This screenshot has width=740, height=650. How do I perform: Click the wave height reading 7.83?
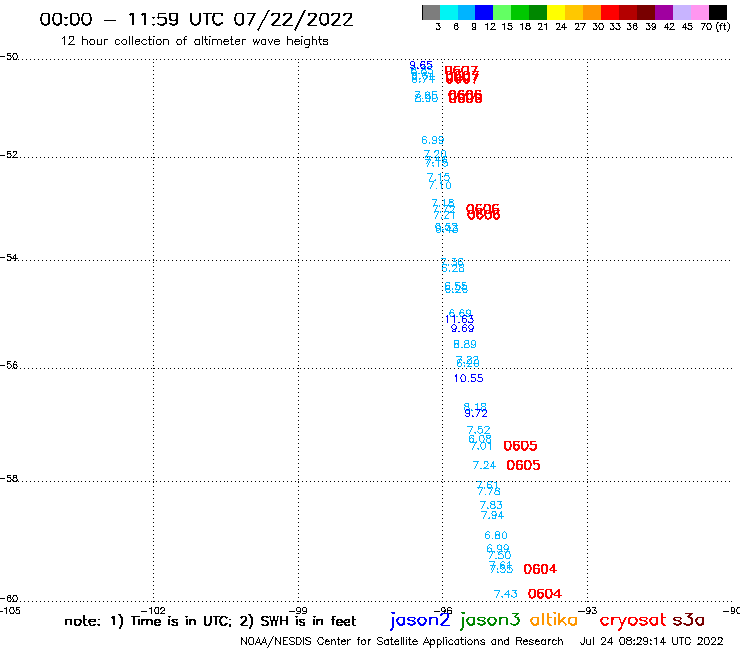pos(491,505)
